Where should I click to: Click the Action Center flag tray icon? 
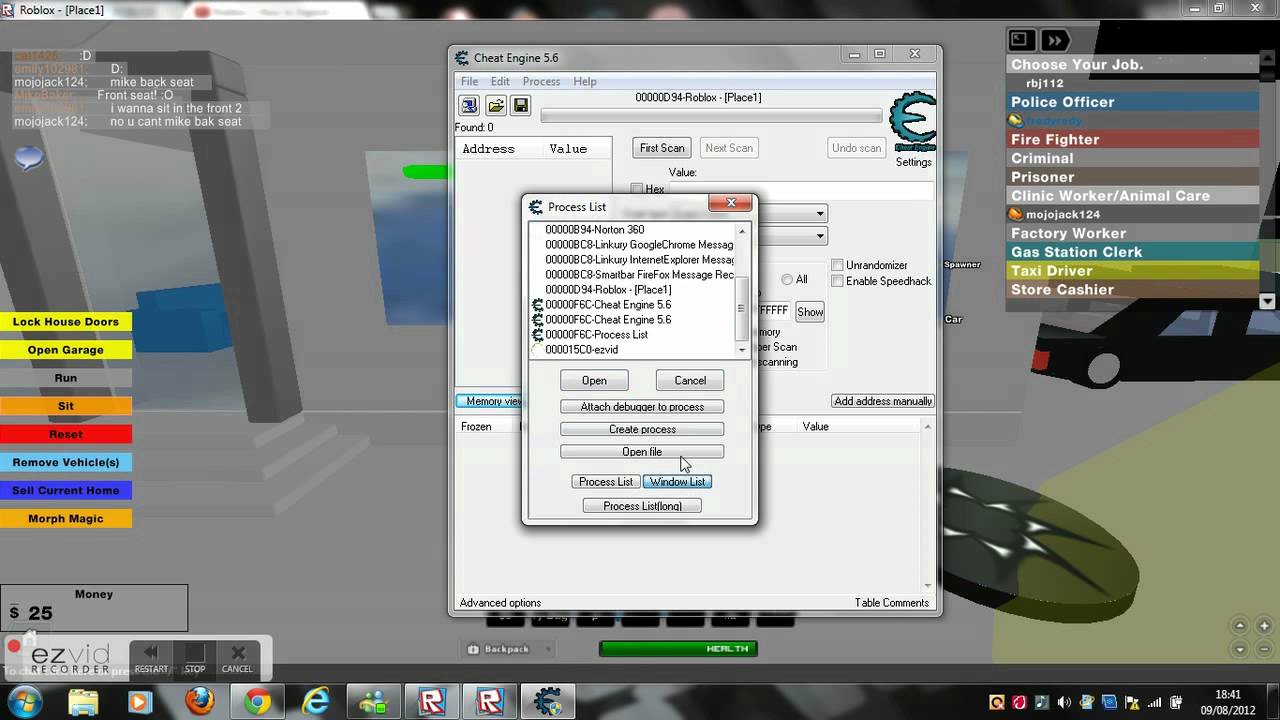pos(1130,702)
